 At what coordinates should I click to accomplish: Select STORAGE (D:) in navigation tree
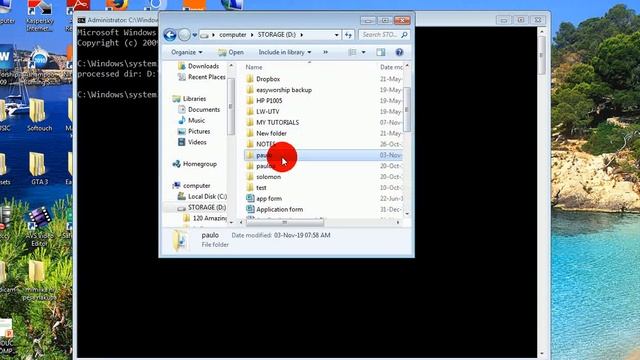(202, 208)
